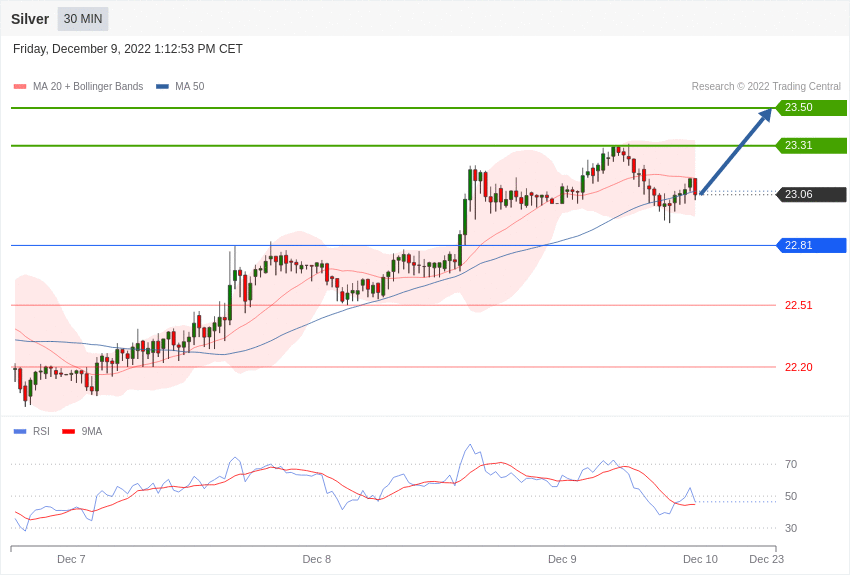This screenshot has height=576, width=850.
Task: Click the blue MA 50 legend swatch
Action: click(162, 87)
